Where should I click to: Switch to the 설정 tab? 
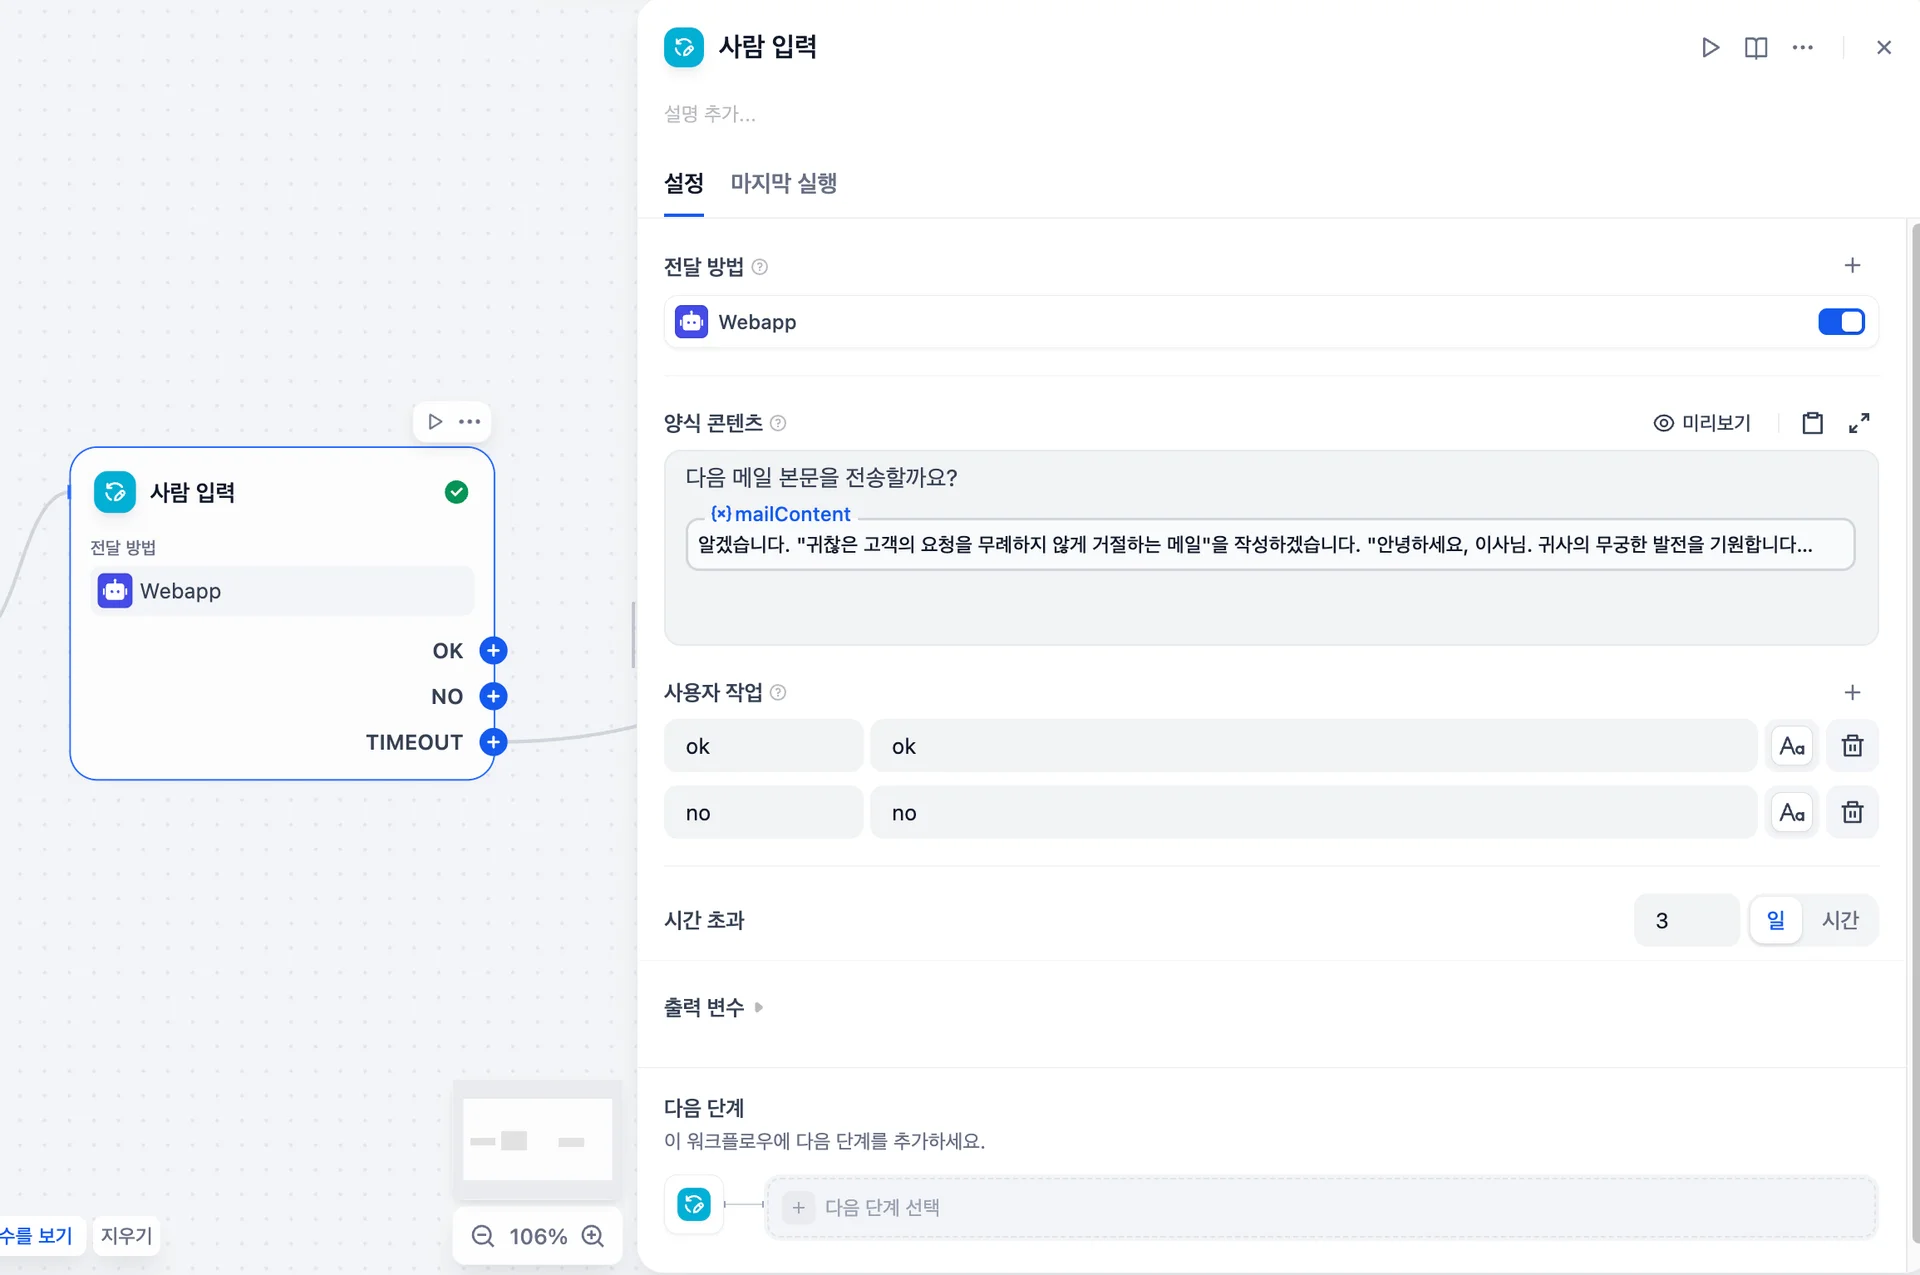(x=684, y=183)
